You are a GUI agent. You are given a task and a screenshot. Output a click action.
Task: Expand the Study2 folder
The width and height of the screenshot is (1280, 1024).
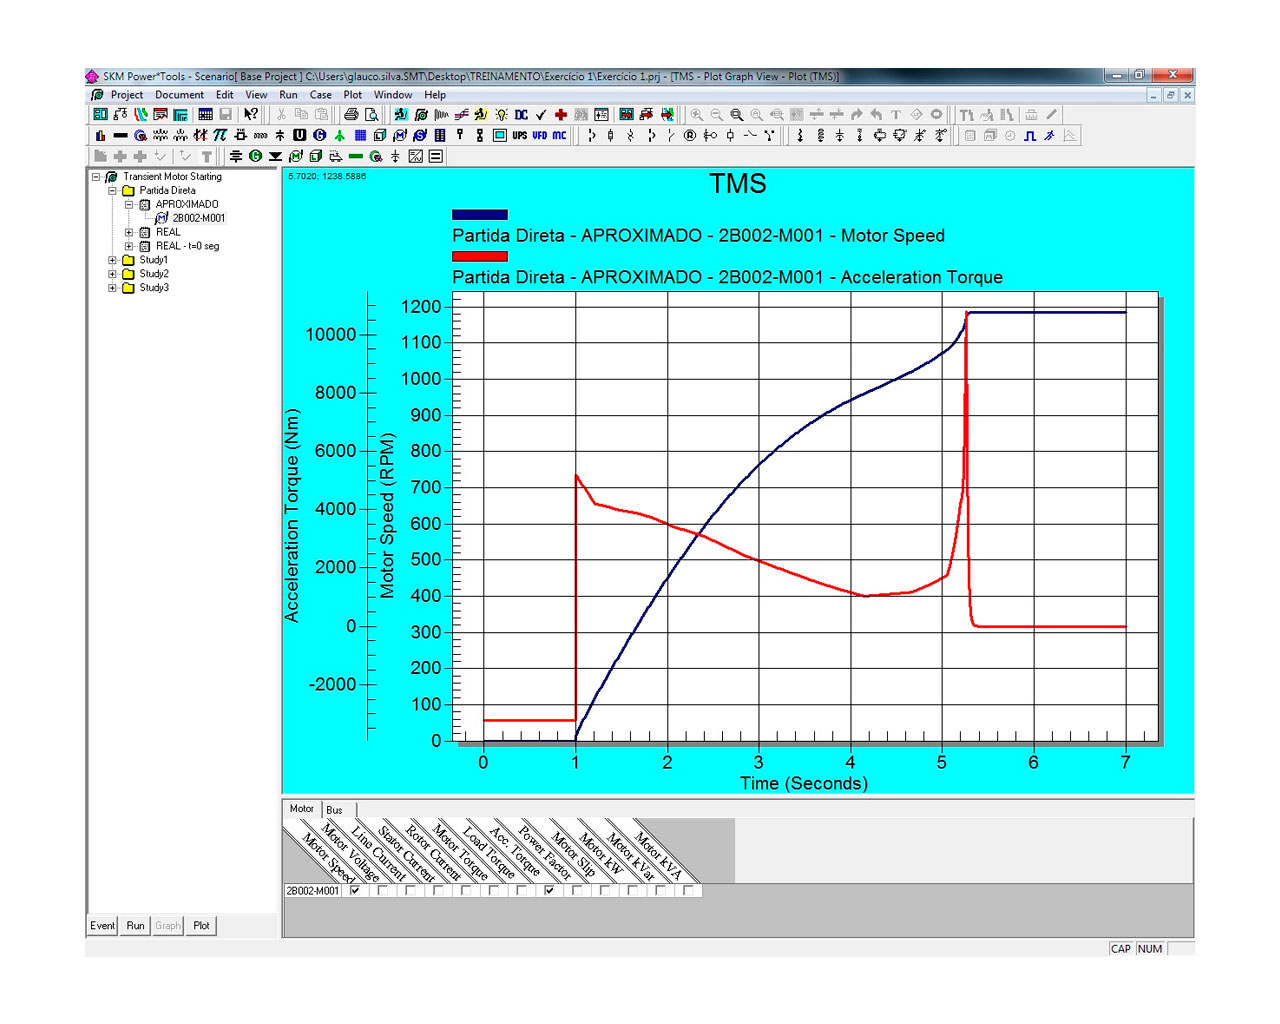(113, 274)
